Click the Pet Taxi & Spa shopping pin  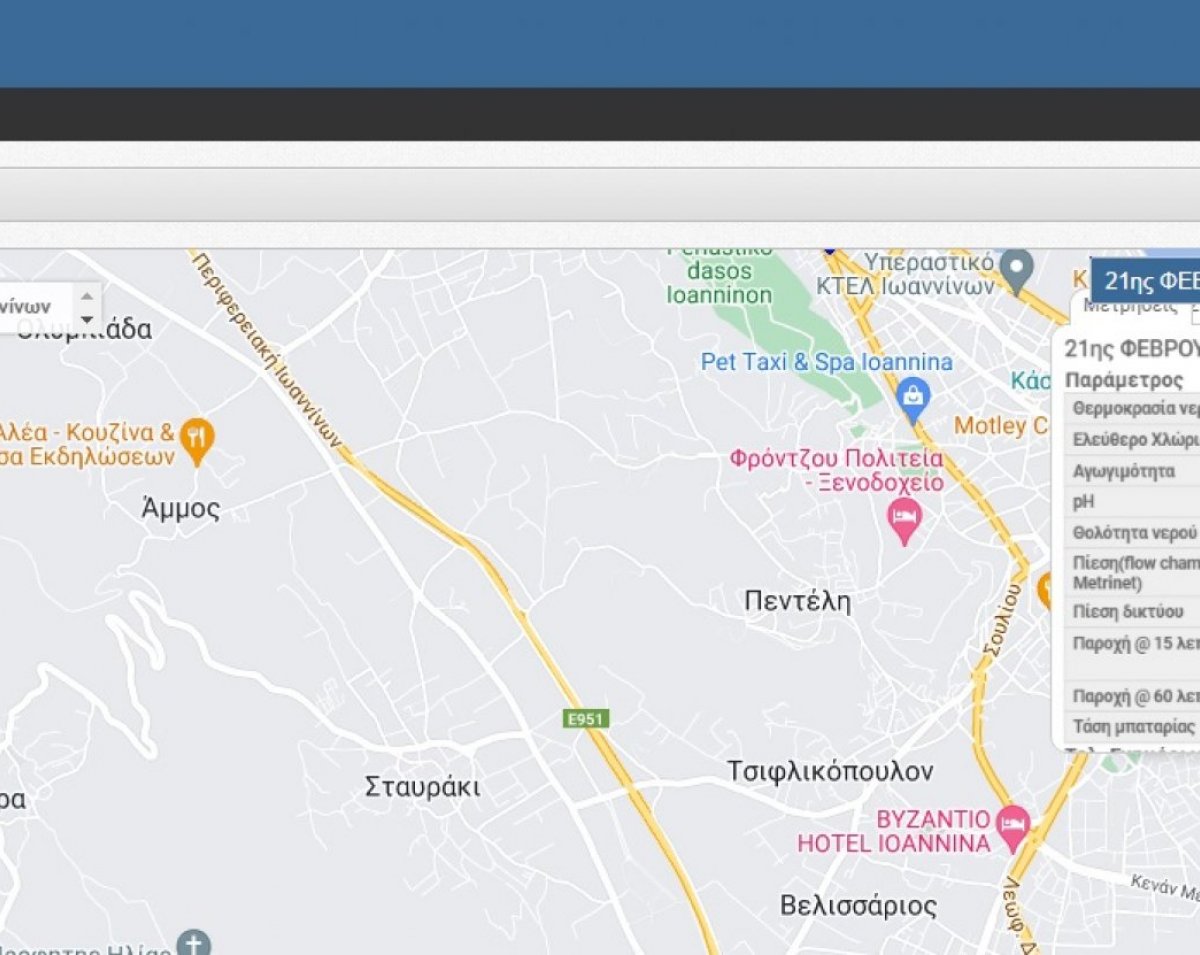click(x=913, y=396)
